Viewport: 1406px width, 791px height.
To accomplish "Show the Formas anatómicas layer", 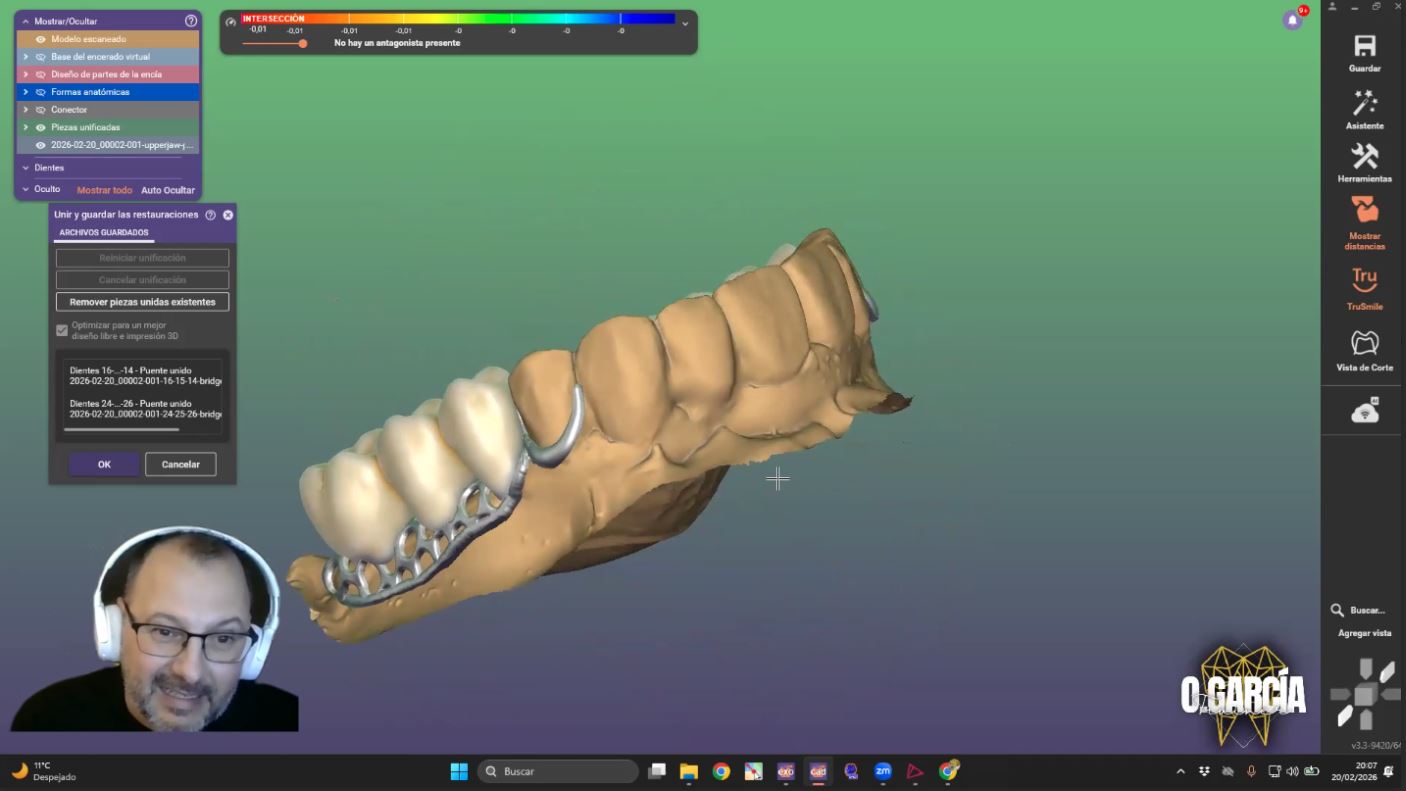I will pos(41,92).
